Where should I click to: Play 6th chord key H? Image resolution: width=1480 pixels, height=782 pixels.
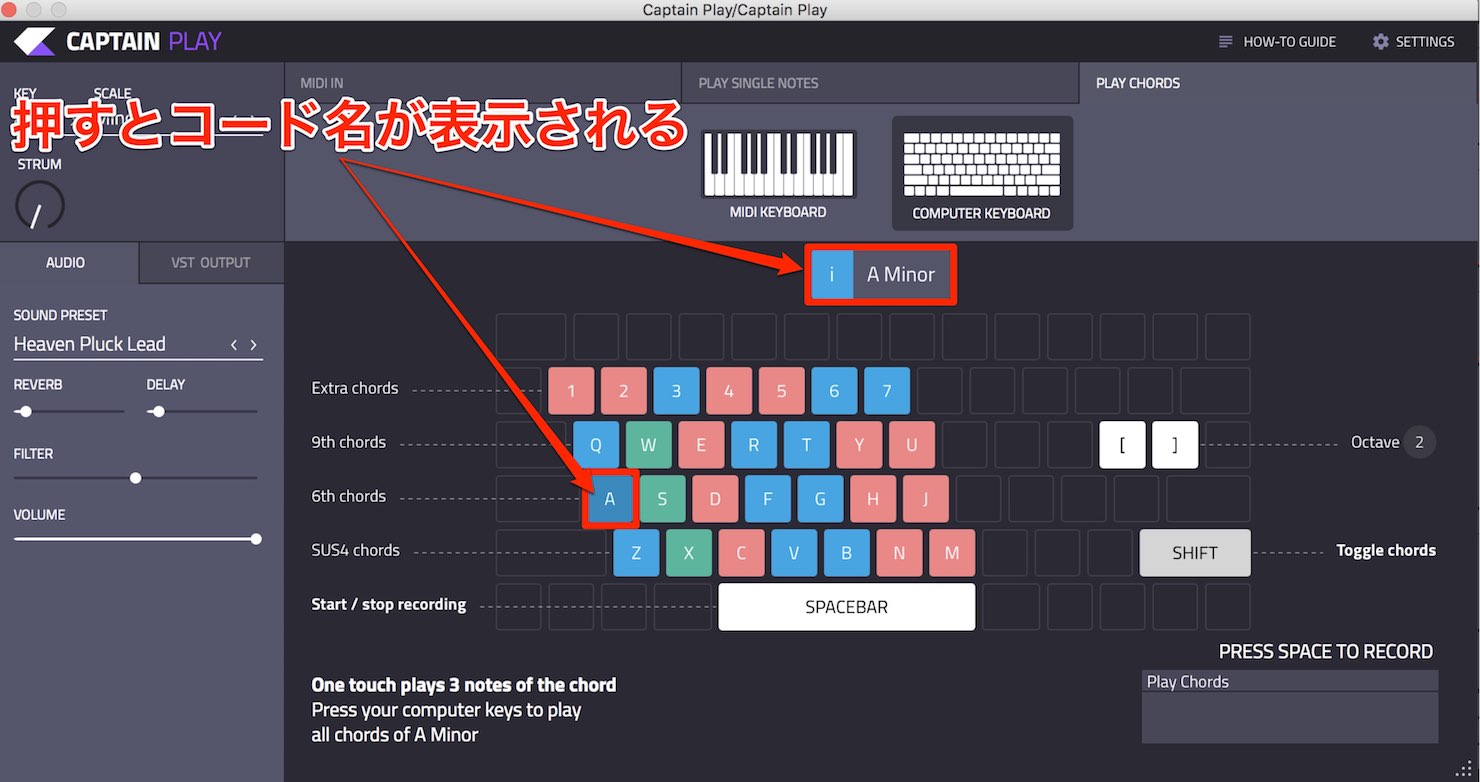873,499
